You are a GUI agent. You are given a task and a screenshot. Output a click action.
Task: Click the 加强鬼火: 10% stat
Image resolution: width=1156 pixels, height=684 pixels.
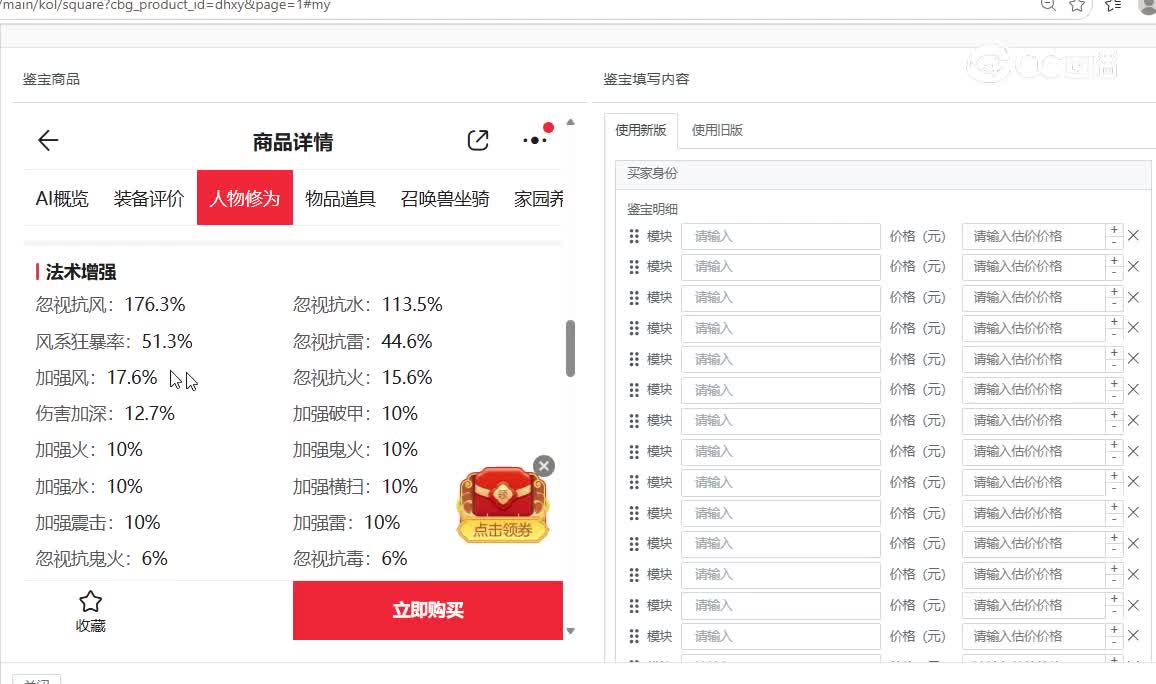tap(355, 450)
